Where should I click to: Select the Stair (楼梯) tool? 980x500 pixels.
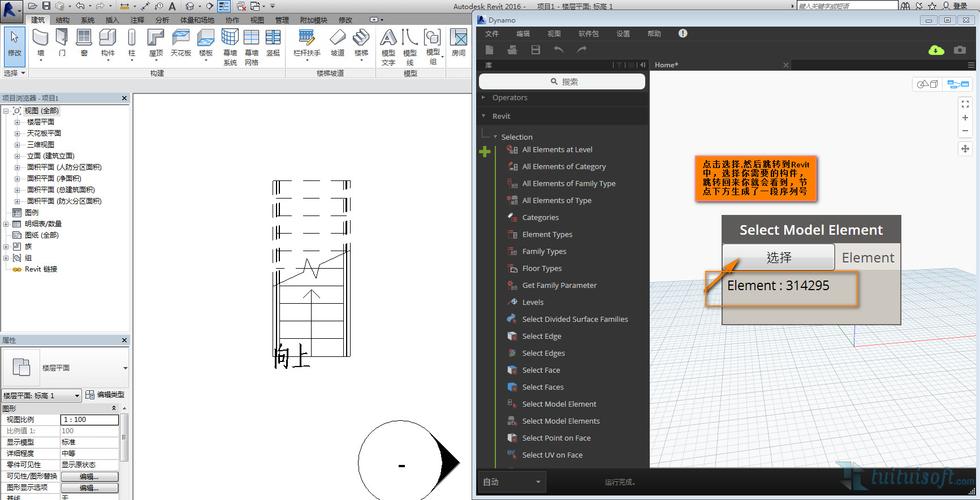(361, 44)
